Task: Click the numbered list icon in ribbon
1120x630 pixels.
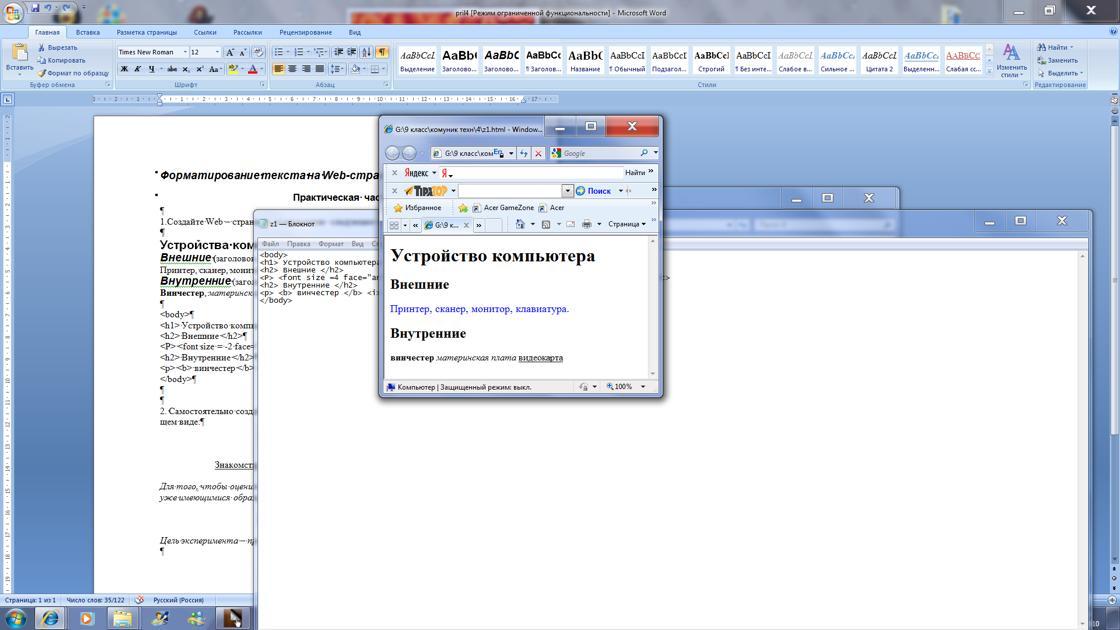Action: click(299, 52)
